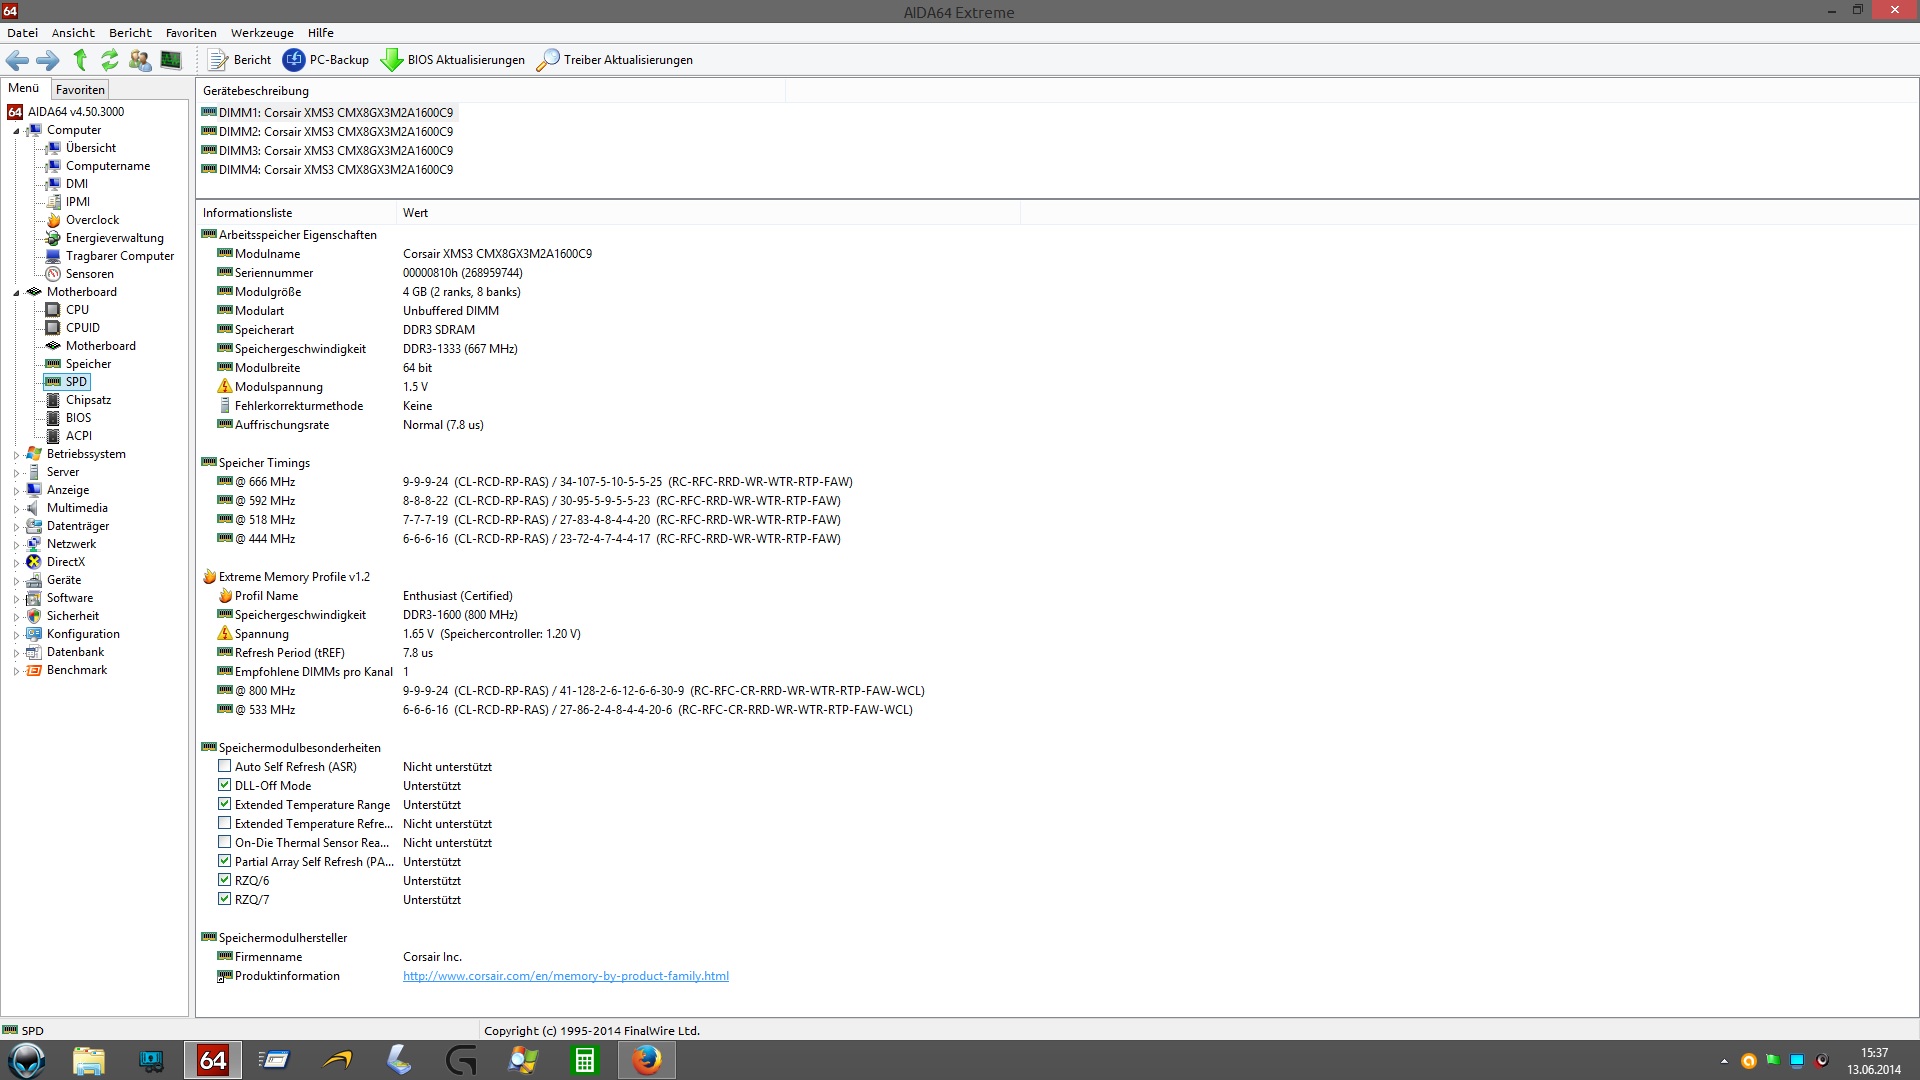1920x1080 pixels.
Task: Toggle the DLL-Off Mode checkbox
Action: pyautogui.click(x=225, y=786)
